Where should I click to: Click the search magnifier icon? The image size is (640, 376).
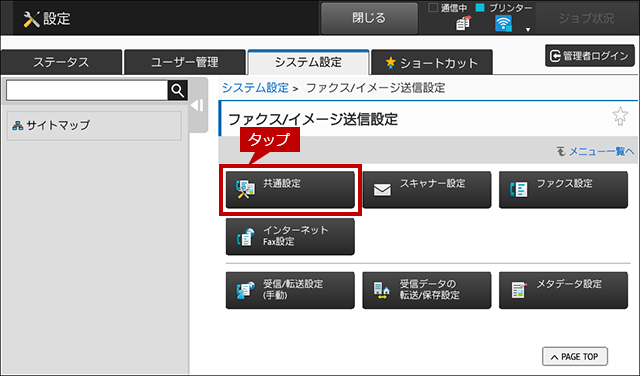pos(178,90)
